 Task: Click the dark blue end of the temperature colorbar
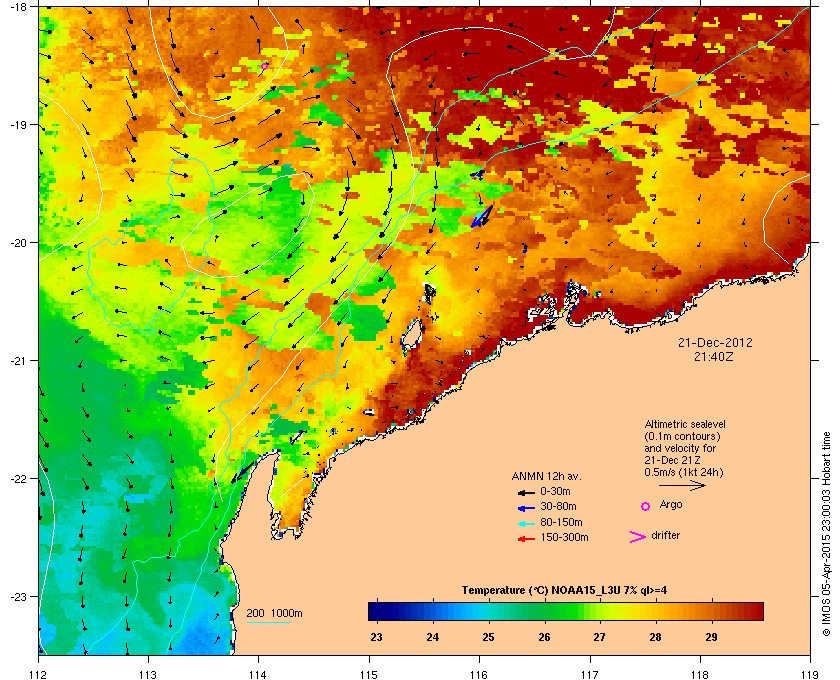(x=375, y=611)
